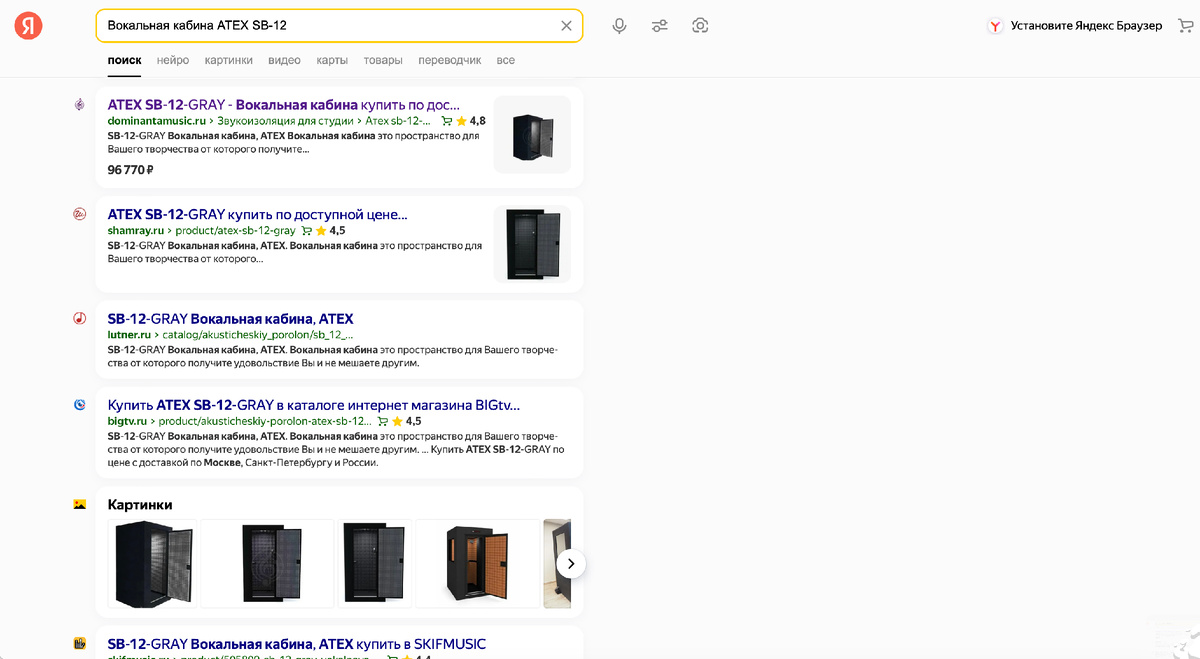The width and height of the screenshot is (1200, 659).
Task: Click the 4,8 star rating on dominantamusic
Action: [x=471, y=121]
